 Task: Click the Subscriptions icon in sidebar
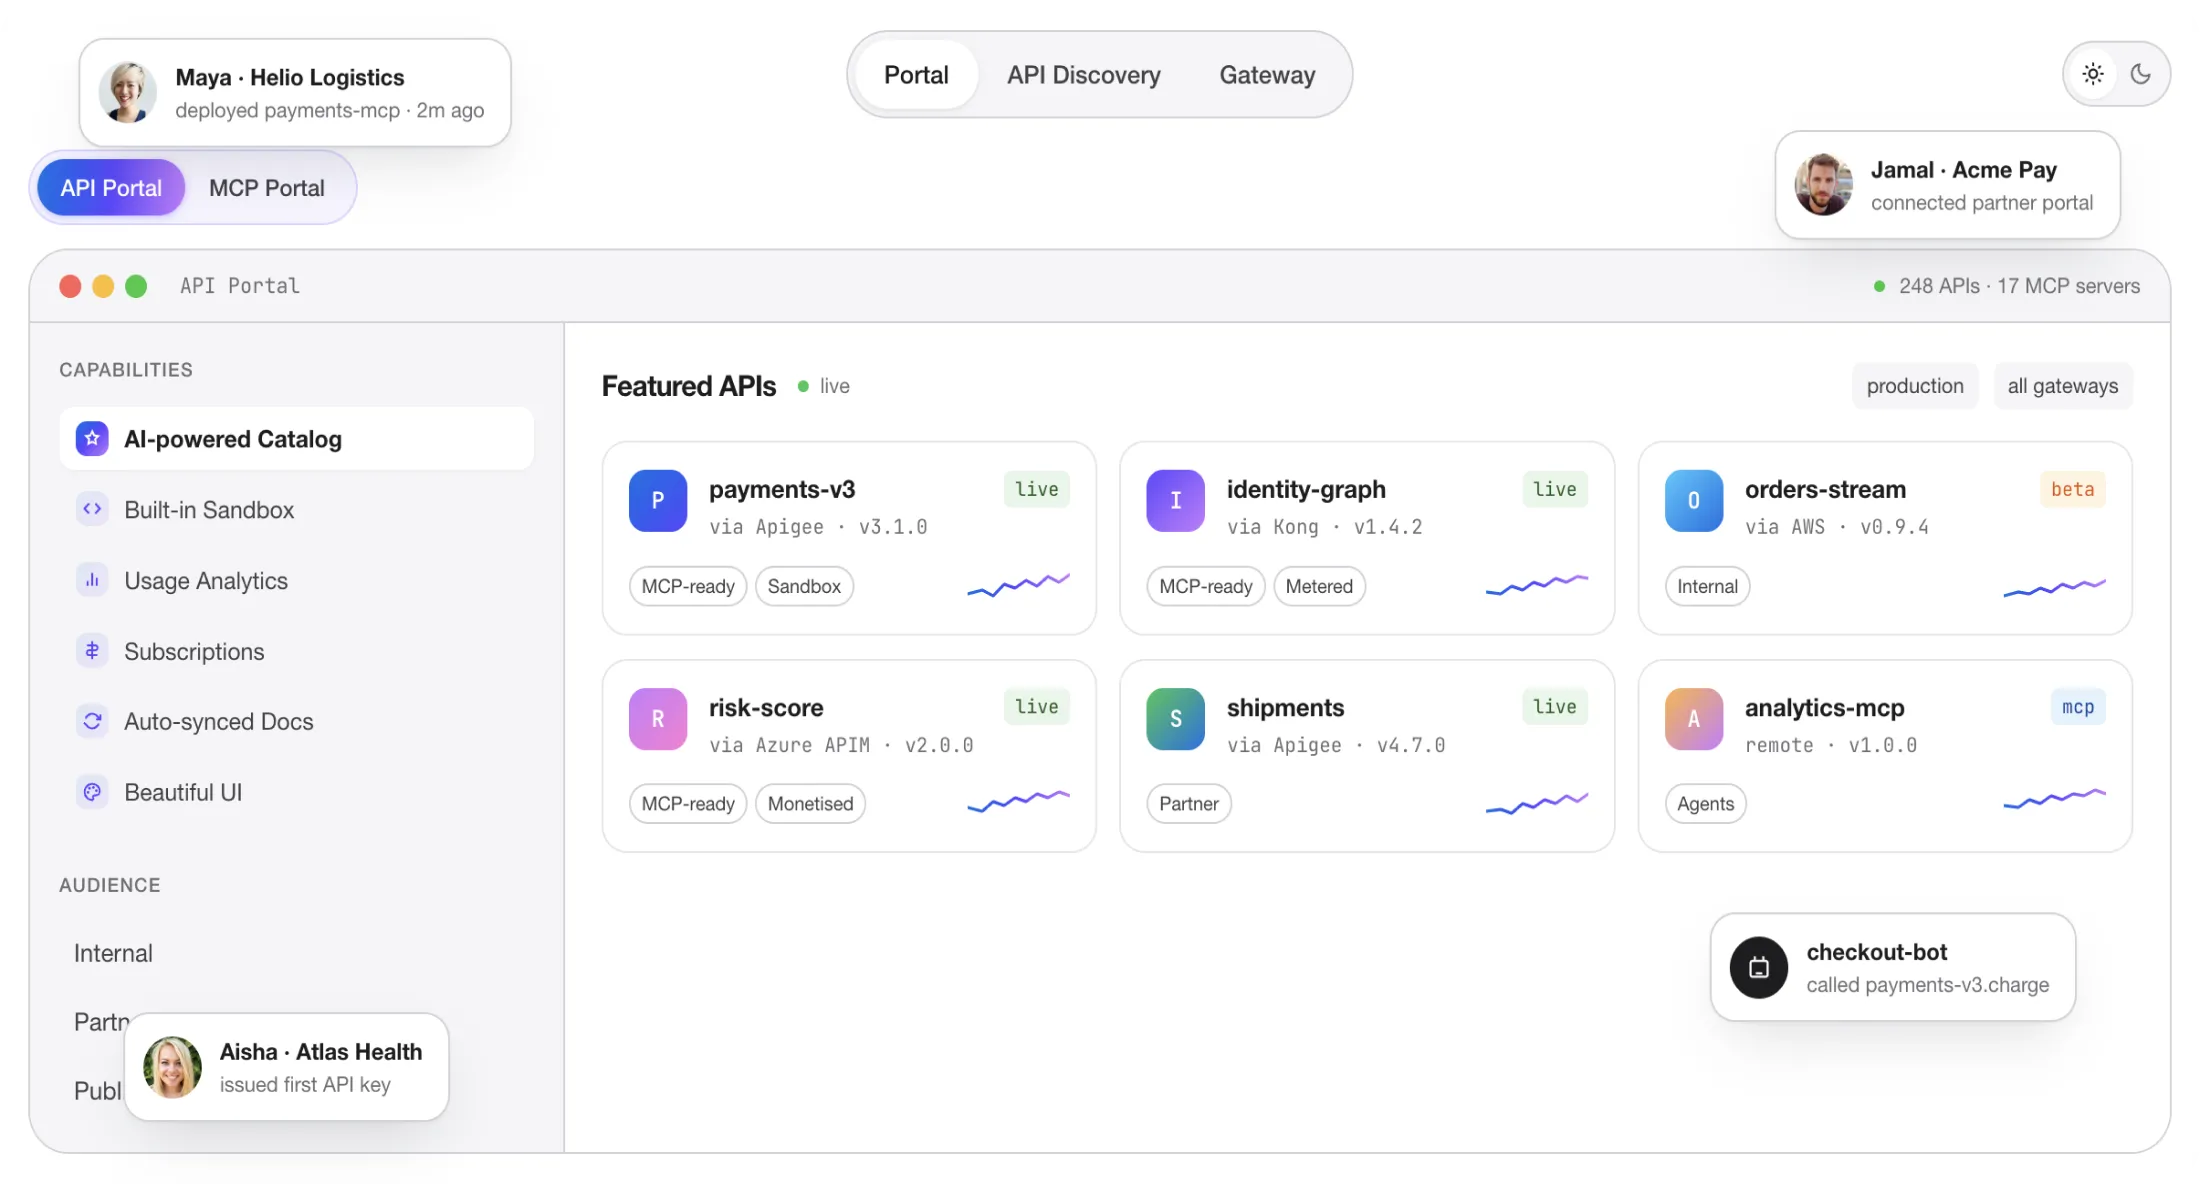[92, 651]
